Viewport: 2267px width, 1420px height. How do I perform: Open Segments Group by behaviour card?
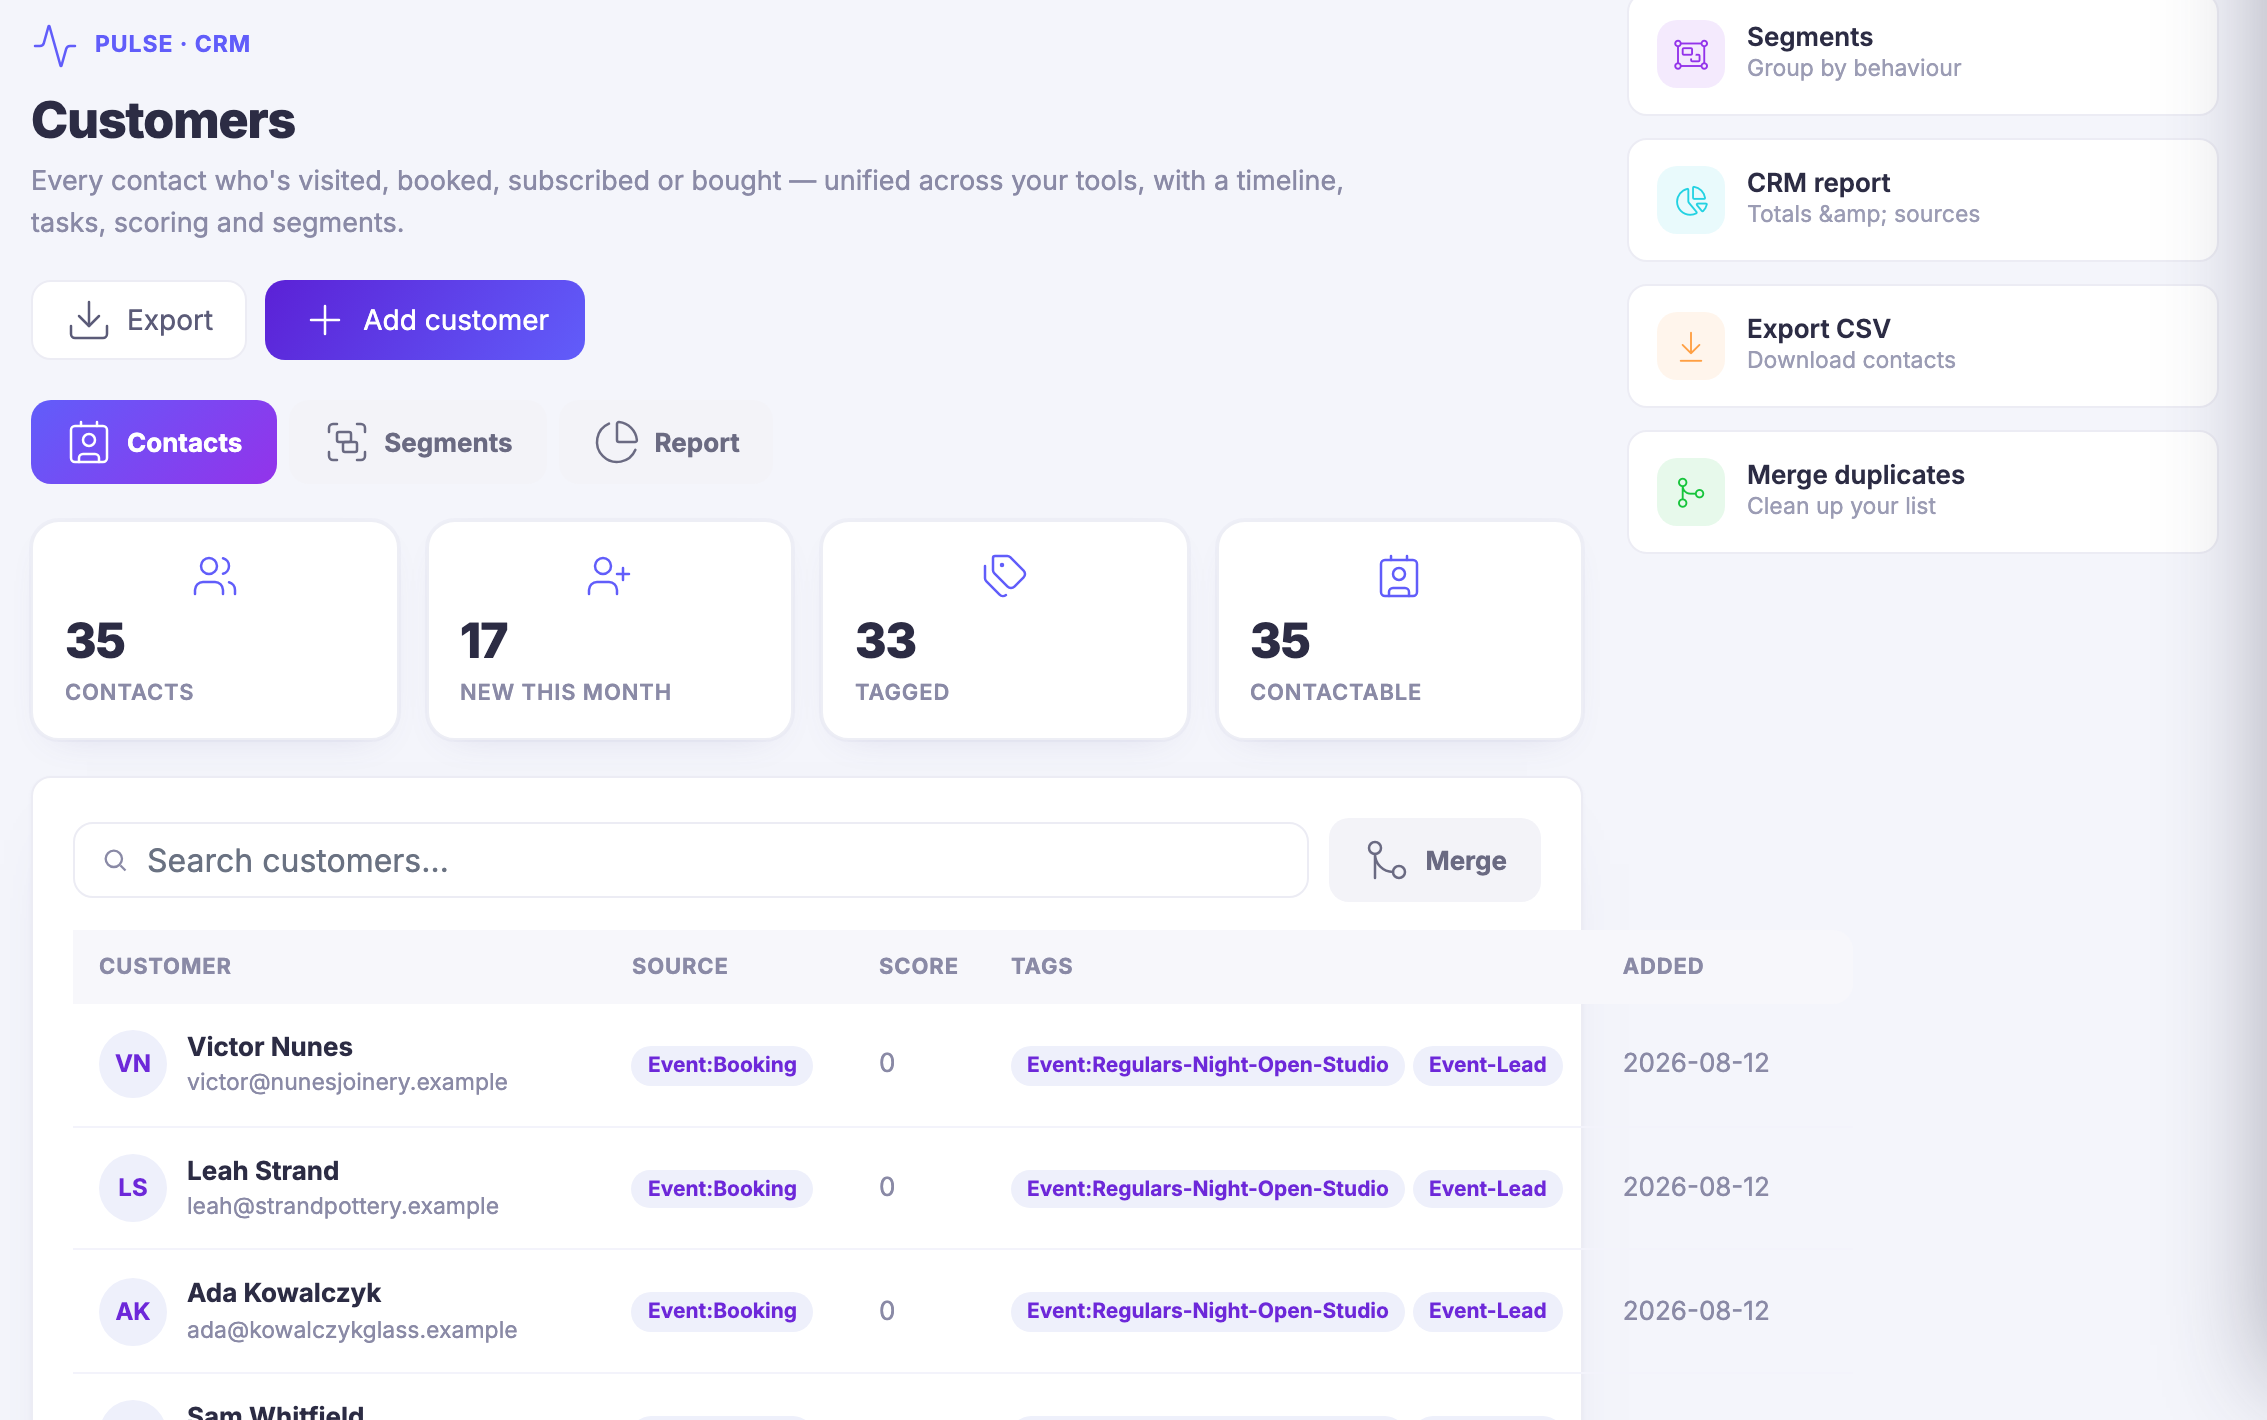(x=1922, y=54)
